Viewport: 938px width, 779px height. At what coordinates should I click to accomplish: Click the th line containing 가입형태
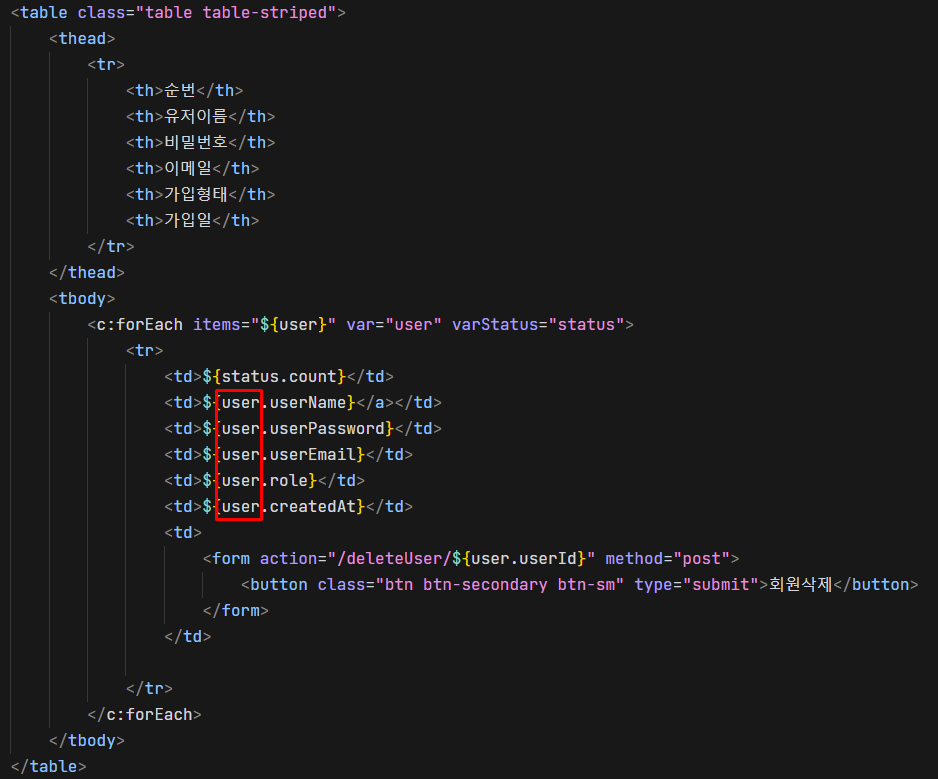pyautogui.click(x=200, y=194)
